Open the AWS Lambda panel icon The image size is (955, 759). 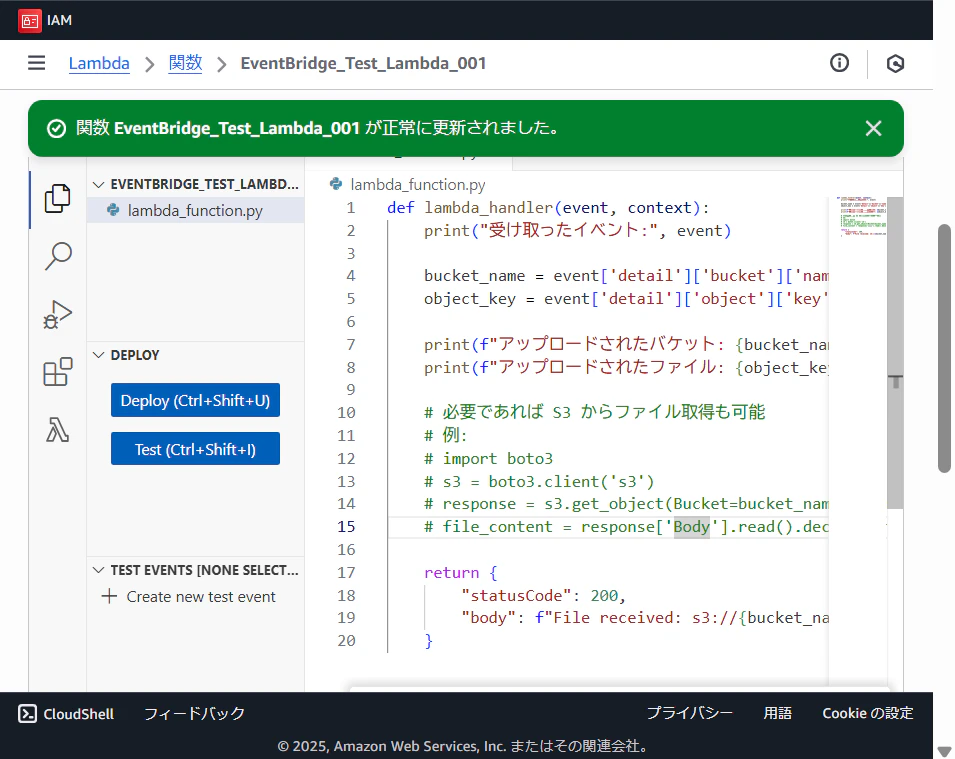58,429
